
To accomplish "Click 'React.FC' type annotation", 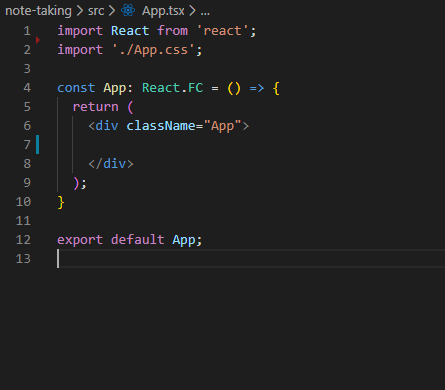I will click(x=173, y=88).
